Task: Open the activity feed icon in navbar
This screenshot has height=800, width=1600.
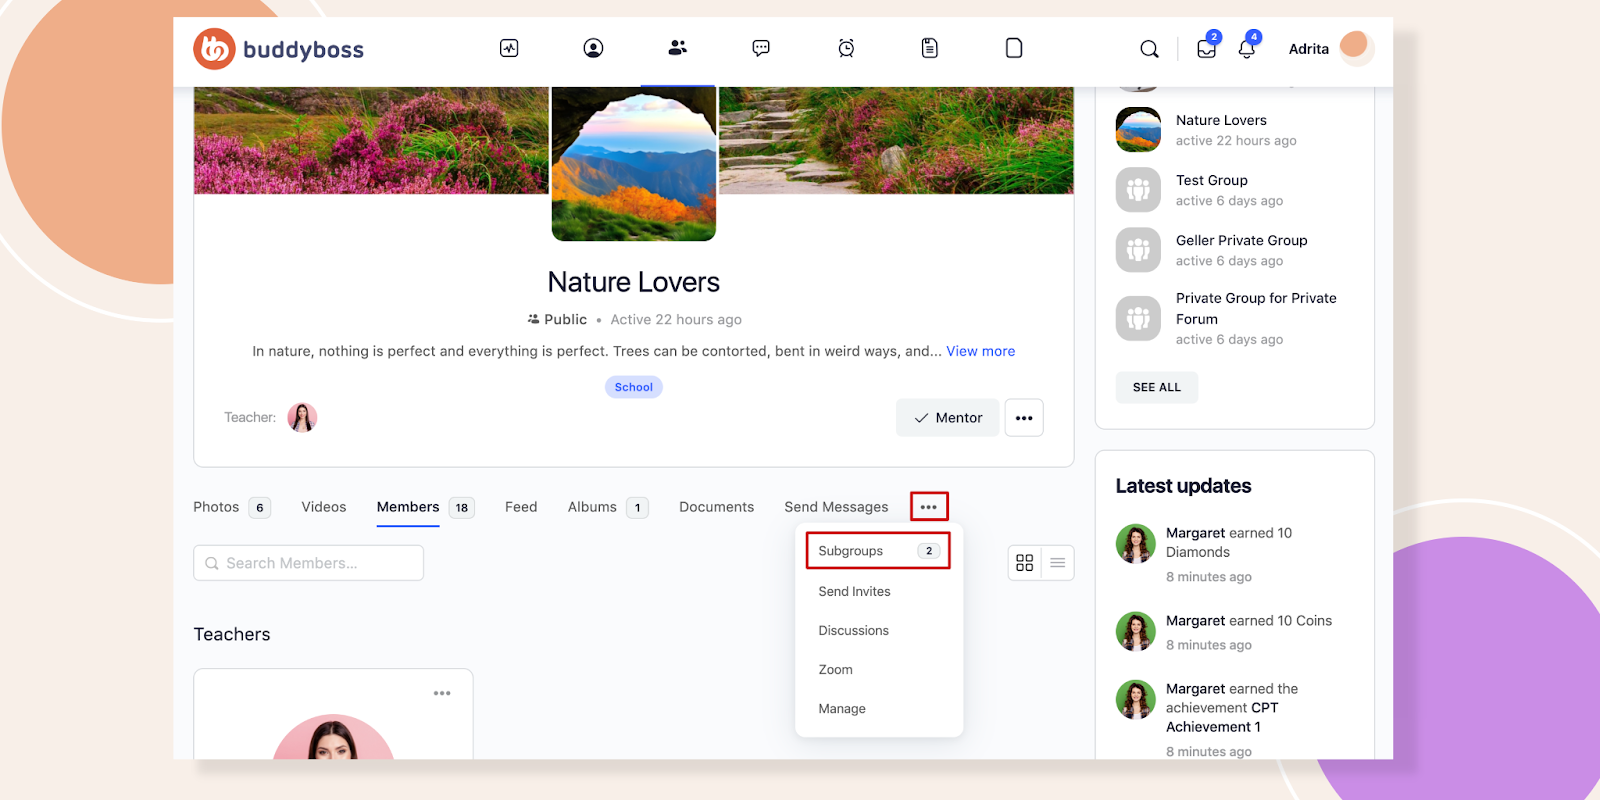Action: pyautogui.click(x=509, y=48)
